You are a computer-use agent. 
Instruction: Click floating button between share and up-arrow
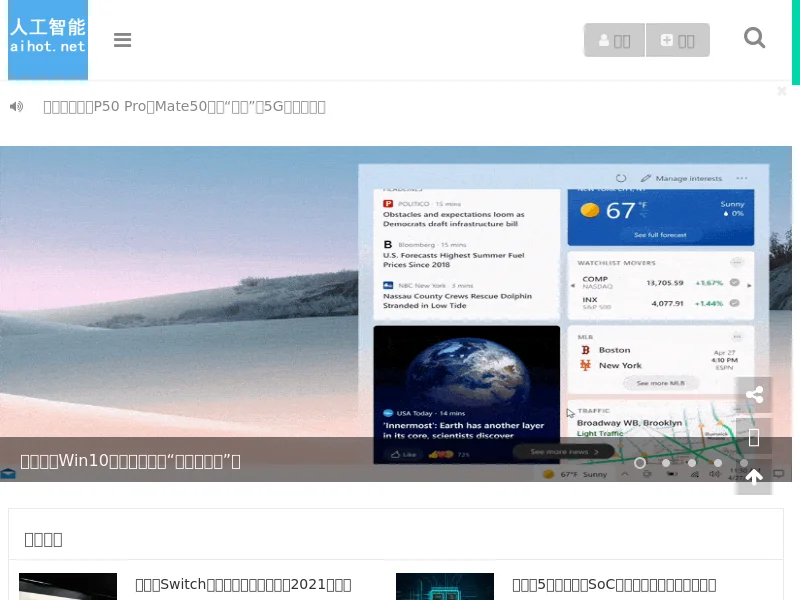[x=754, y=437]
